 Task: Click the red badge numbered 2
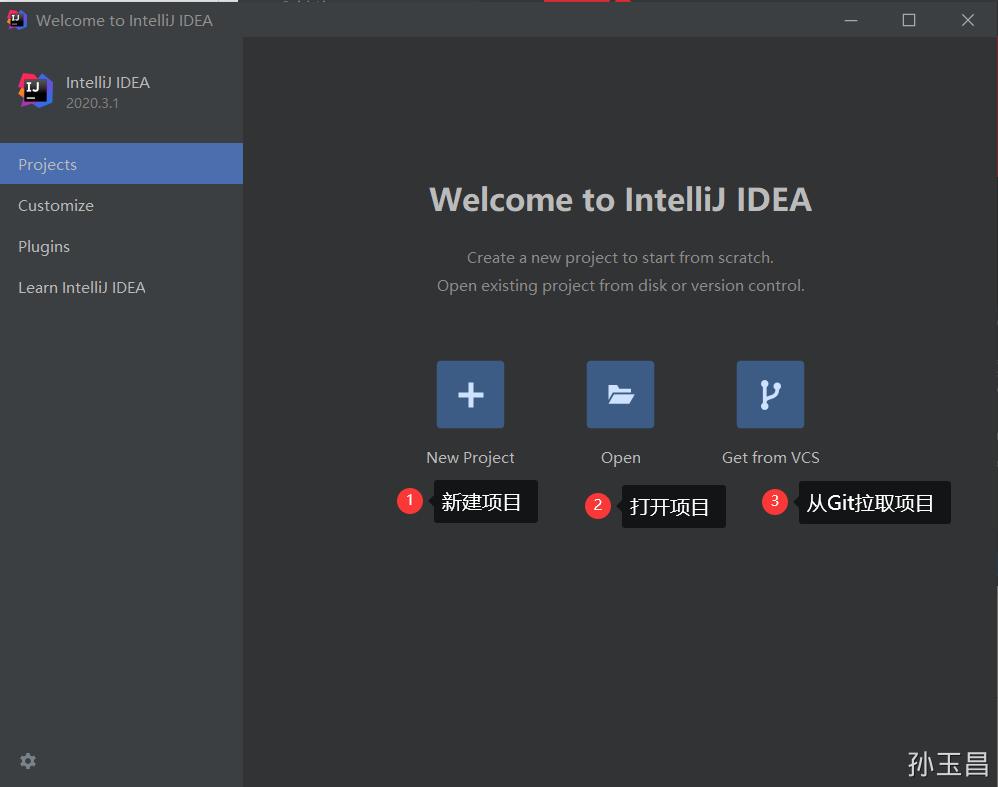[597, 506]
